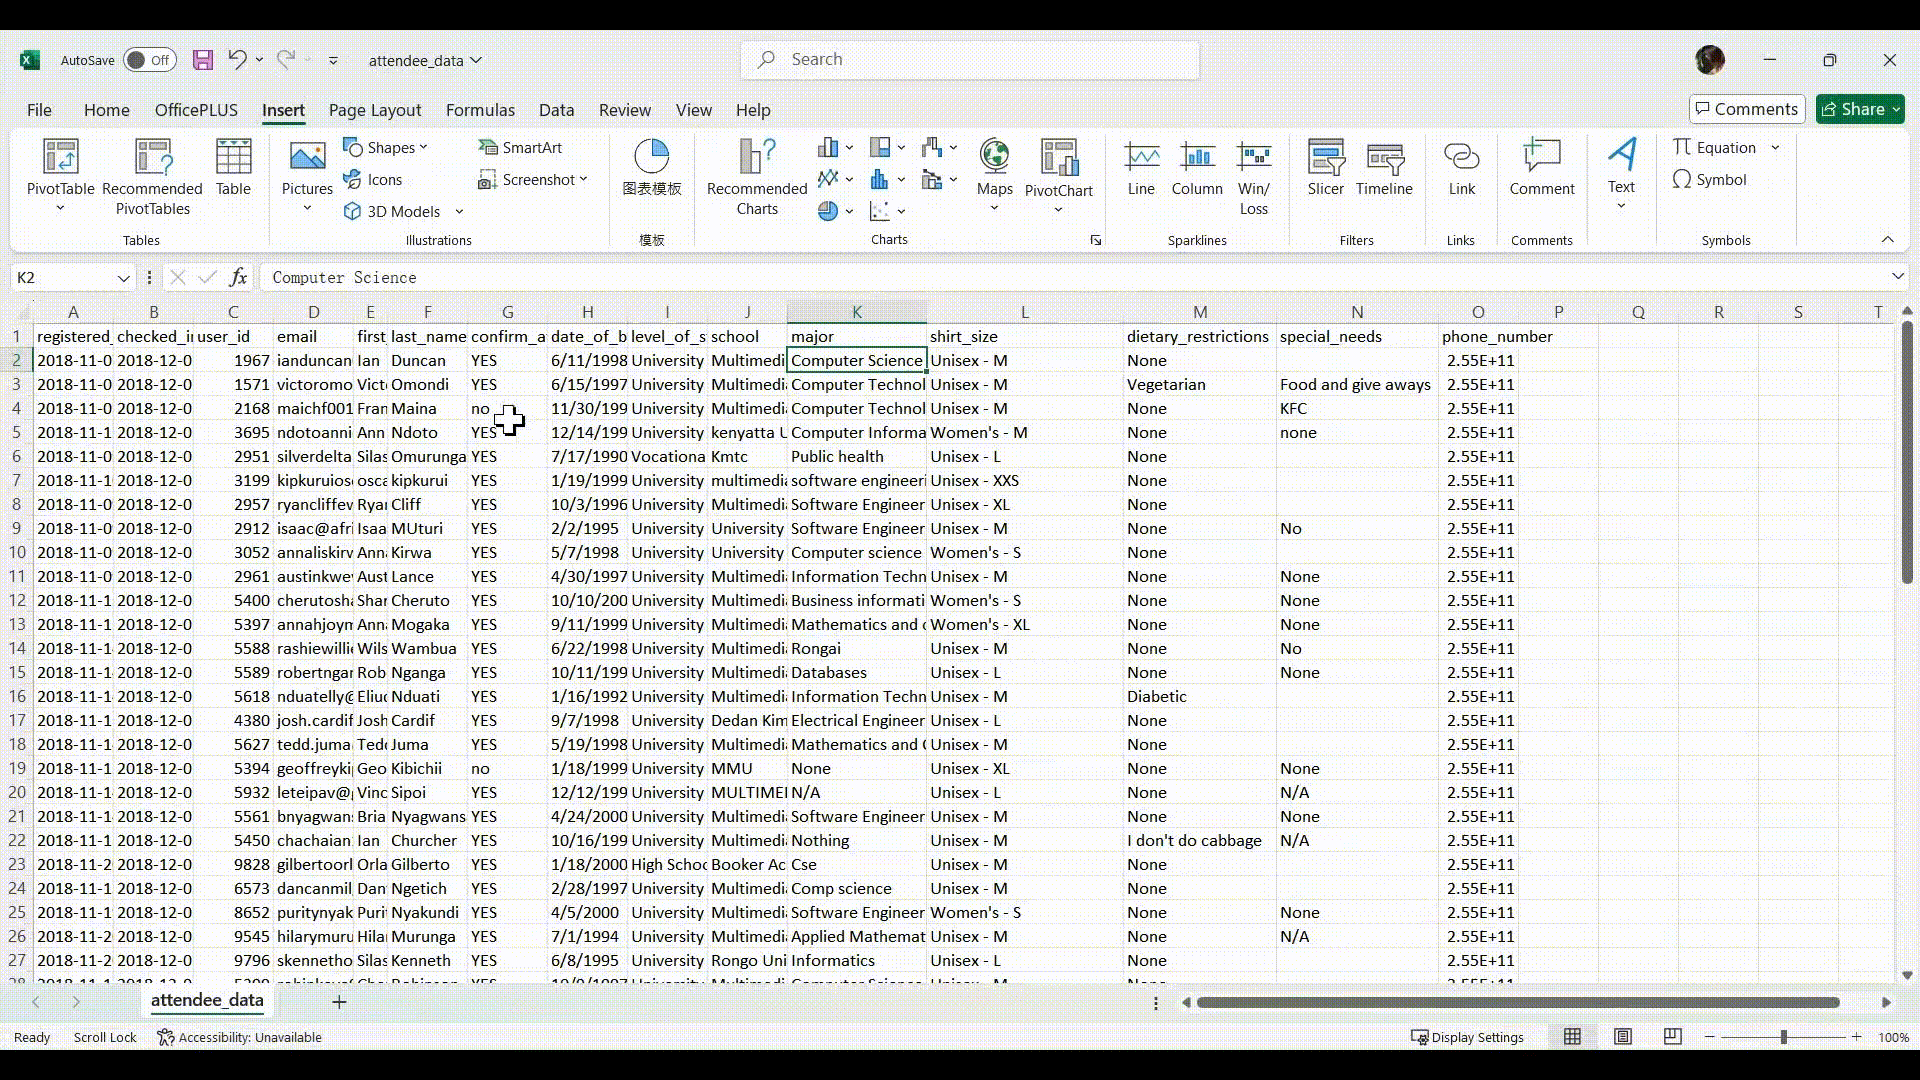Add a Win/Loss sparkline
Viewport: 1920px width, 1080px height.
1253,177
